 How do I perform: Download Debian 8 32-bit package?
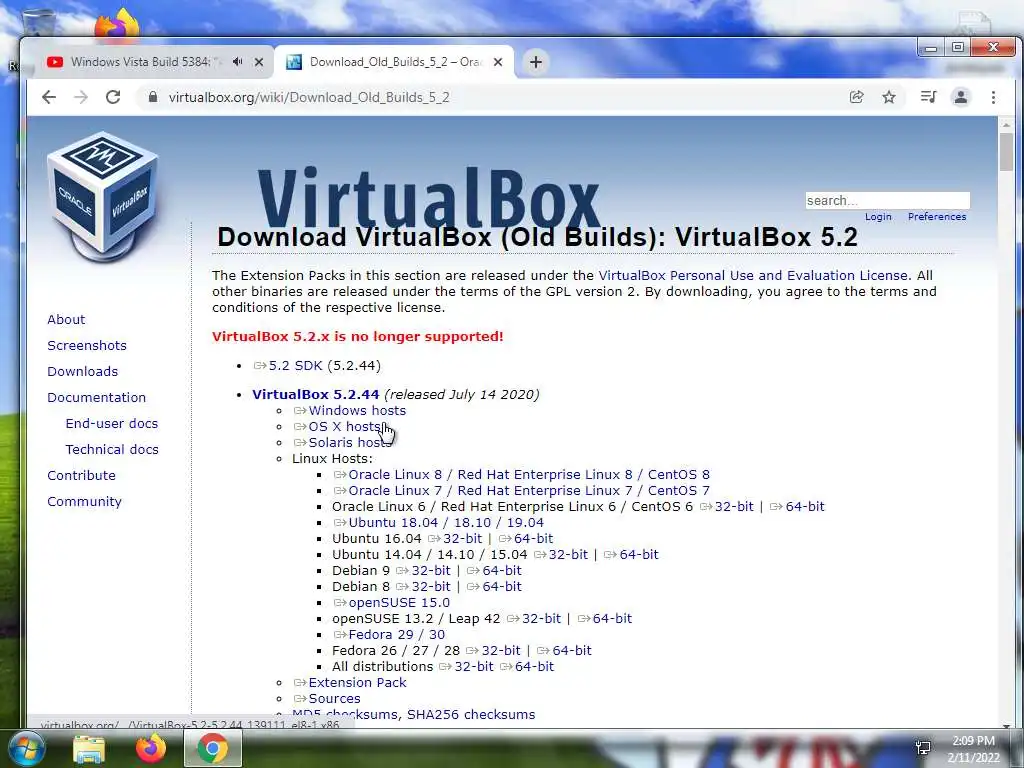pos(431,586)
